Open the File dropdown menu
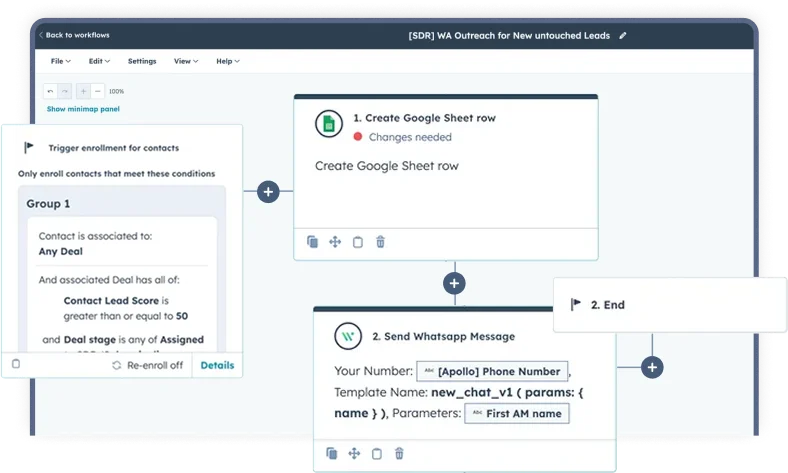The width and height of the screenshot is (788, 473). pyautogui.click(x=62, y=61)
